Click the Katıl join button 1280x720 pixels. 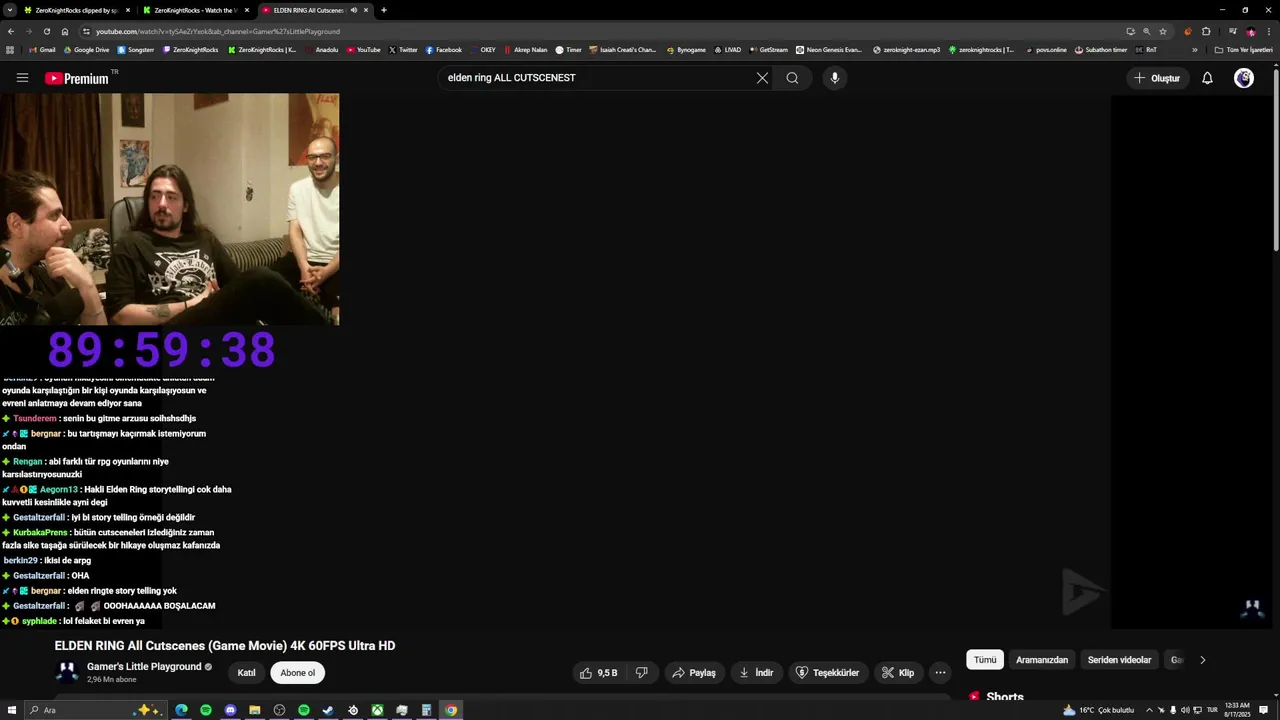[x=246, y=673]
